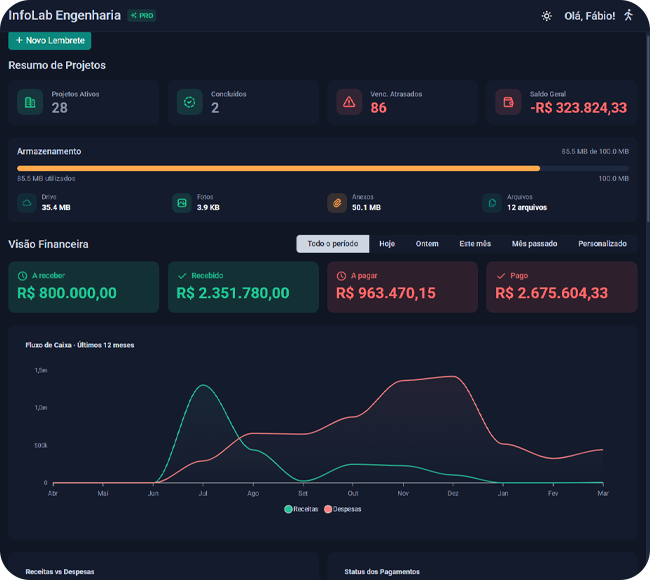The width and height of the screenshot is (650, 580).
Task: Click the PRO badge sparkle icon
Action: pos(133,15)
